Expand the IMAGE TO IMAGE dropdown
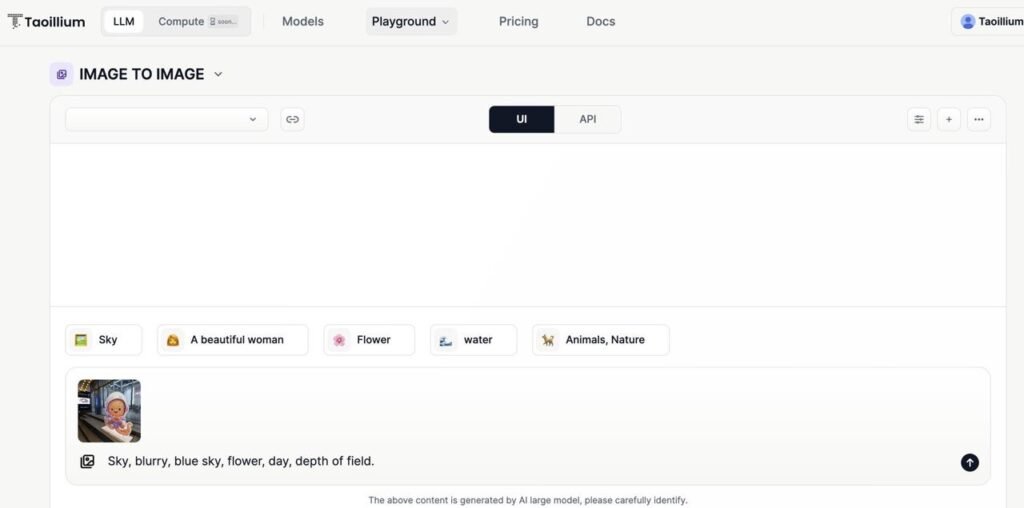The height and width of the screenshot is (508, 1024). (218, 74)
